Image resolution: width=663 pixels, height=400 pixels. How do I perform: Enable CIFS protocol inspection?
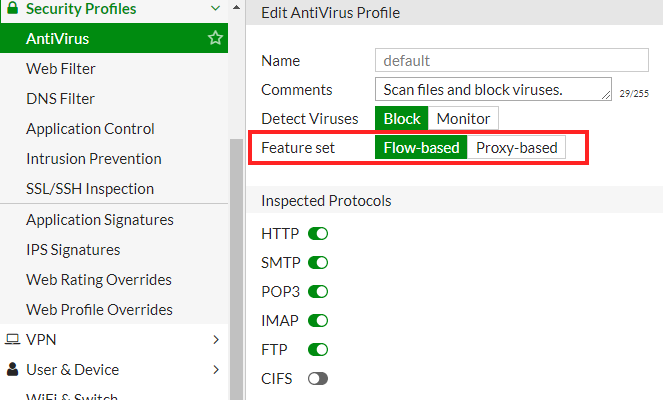[318, 379]
